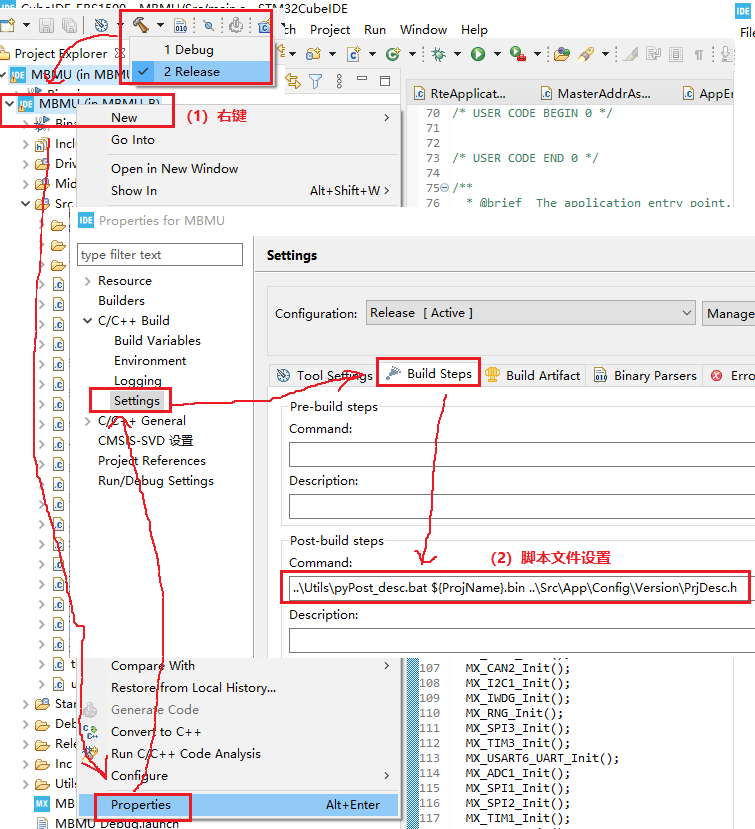Switch to the Build Steps tab
755x829 pixels.
(x=428, y=374)
